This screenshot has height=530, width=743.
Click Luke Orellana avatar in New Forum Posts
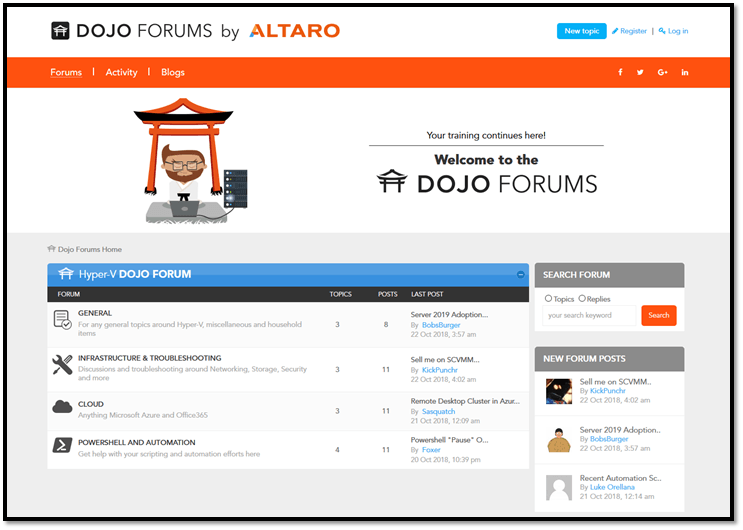[x=559, y=488]
